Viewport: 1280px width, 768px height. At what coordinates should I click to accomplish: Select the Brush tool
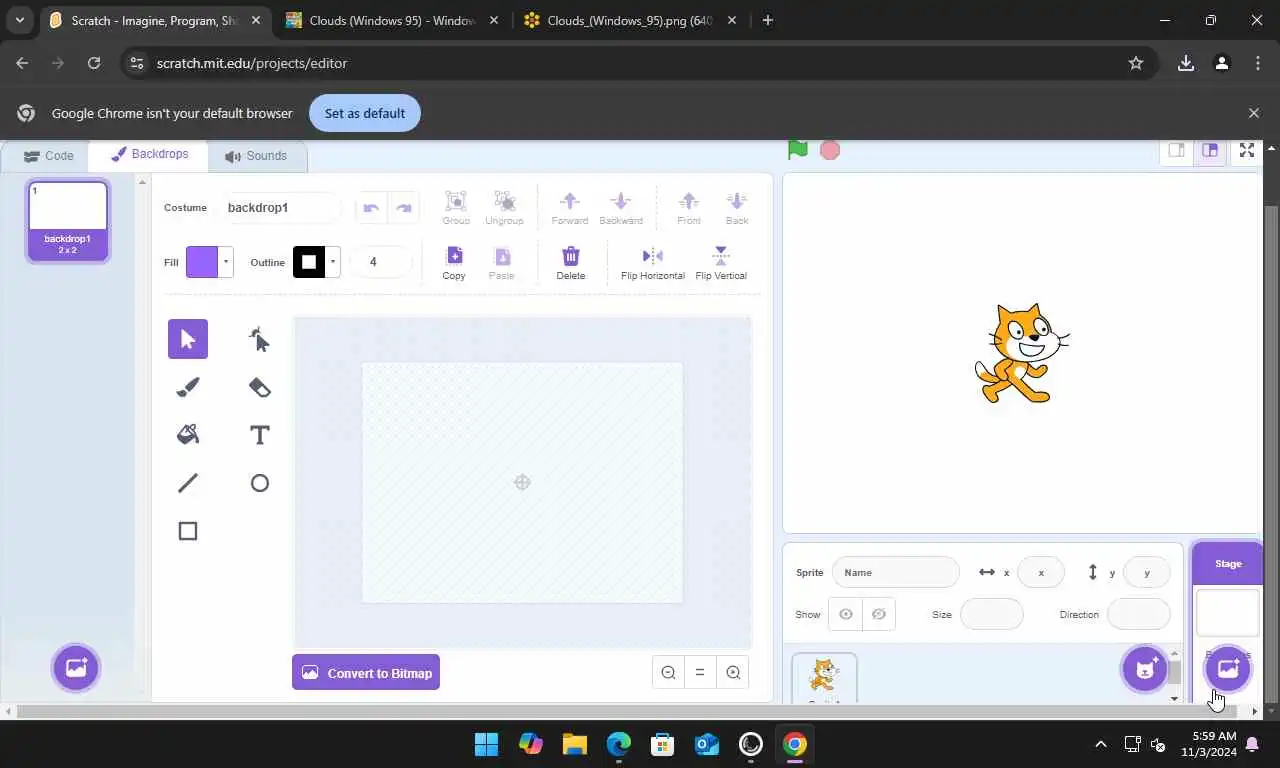tap(188, 387)
